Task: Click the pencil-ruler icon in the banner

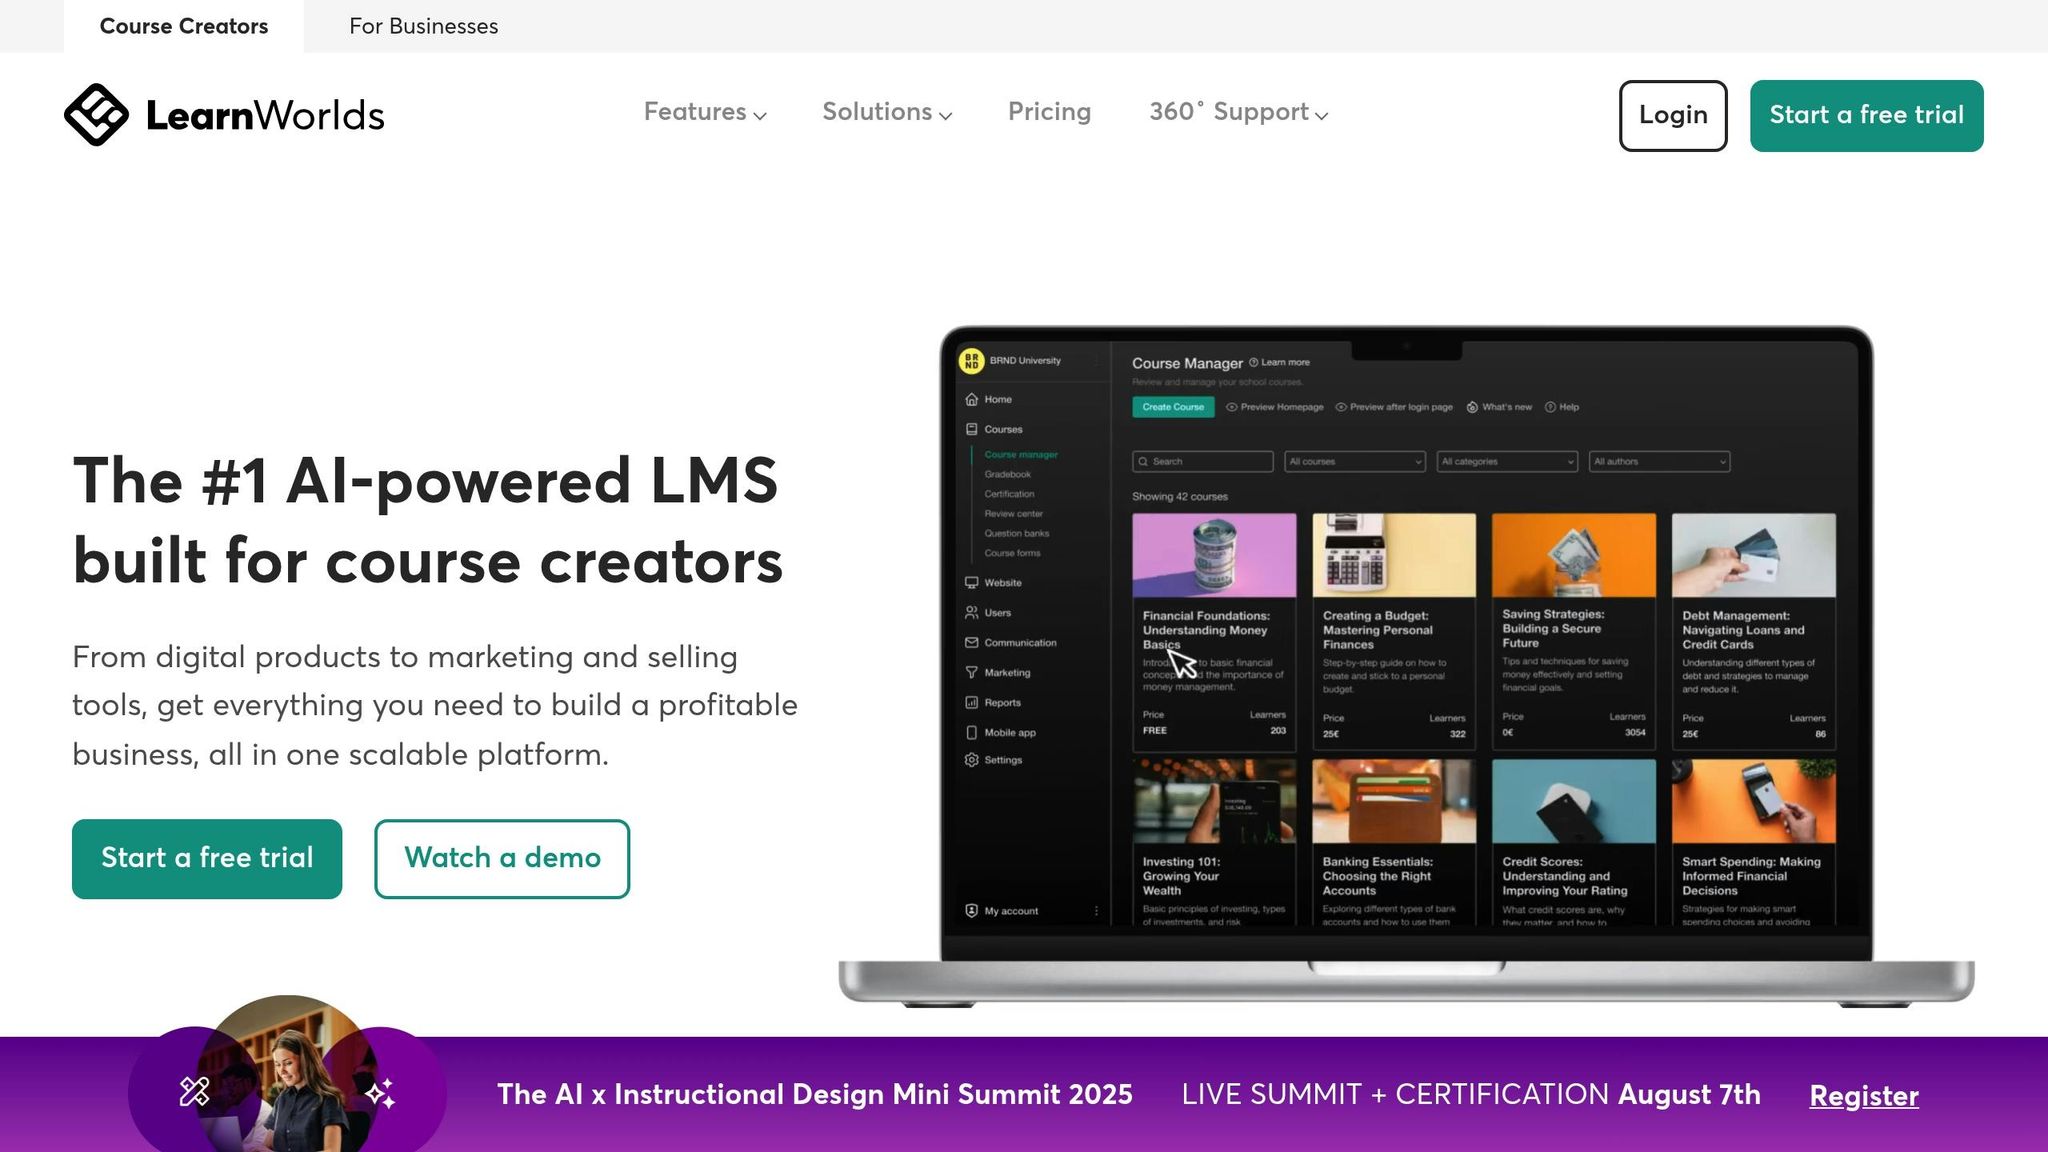Action: point(194,1092)
